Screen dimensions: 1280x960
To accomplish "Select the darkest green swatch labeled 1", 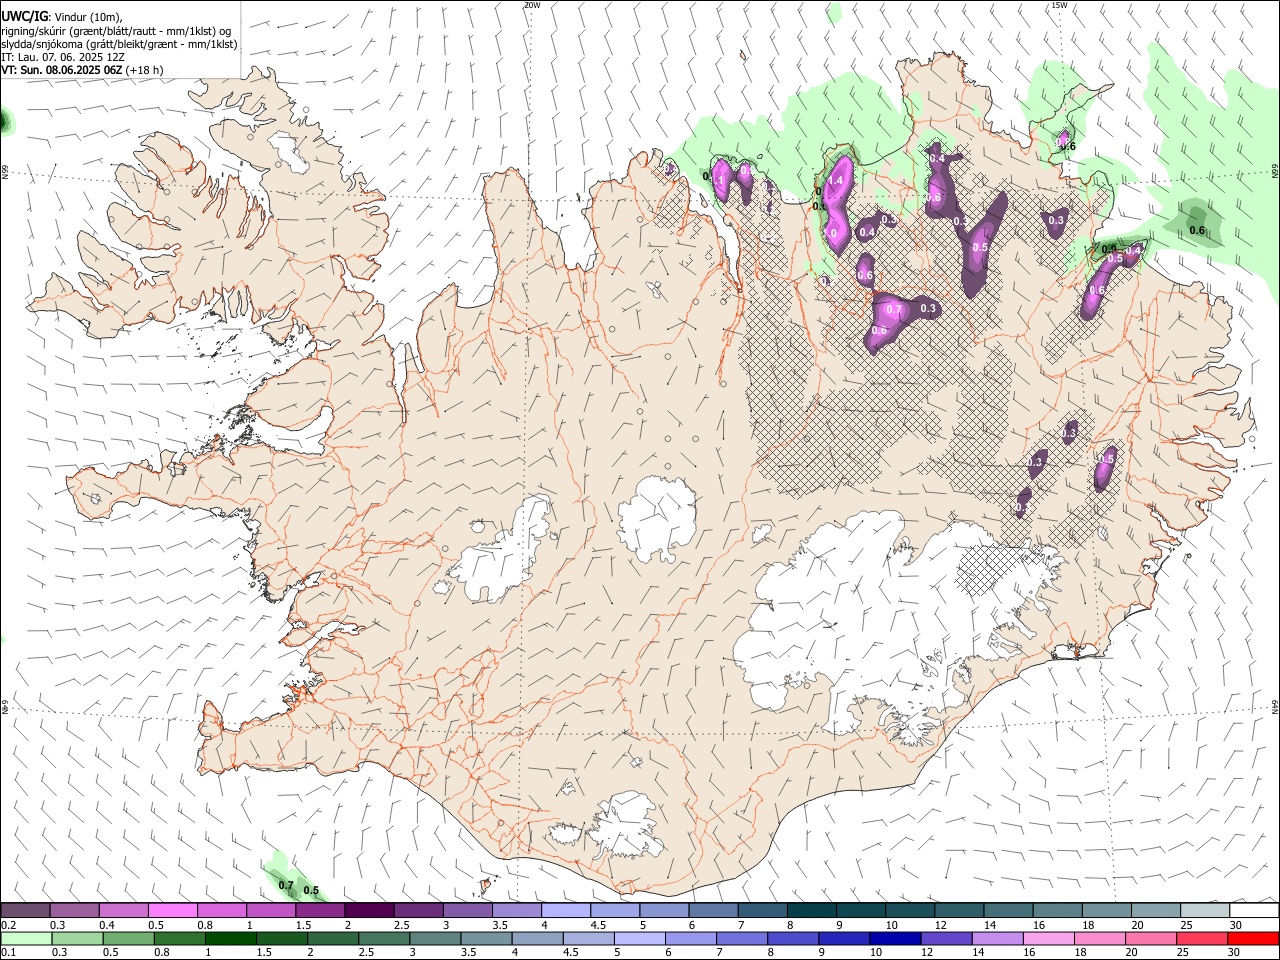I will tap(231, 938).
